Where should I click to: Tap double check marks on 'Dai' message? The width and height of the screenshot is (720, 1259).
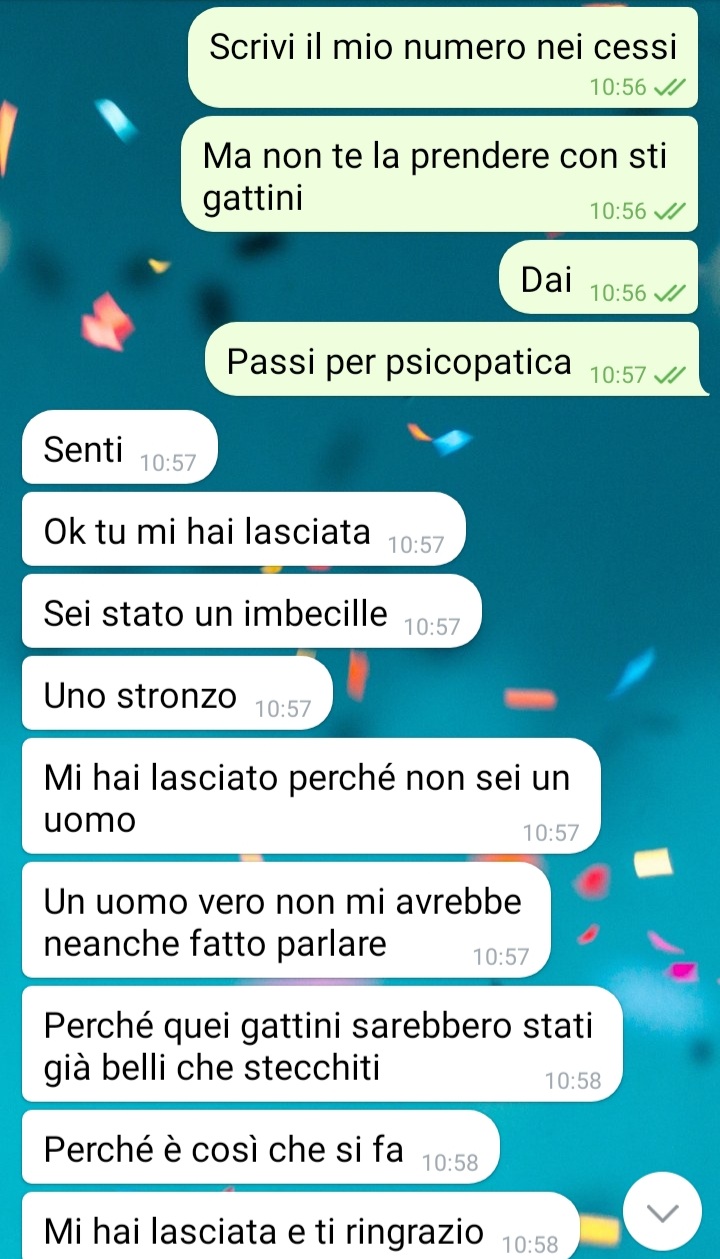tap(670, 294)
